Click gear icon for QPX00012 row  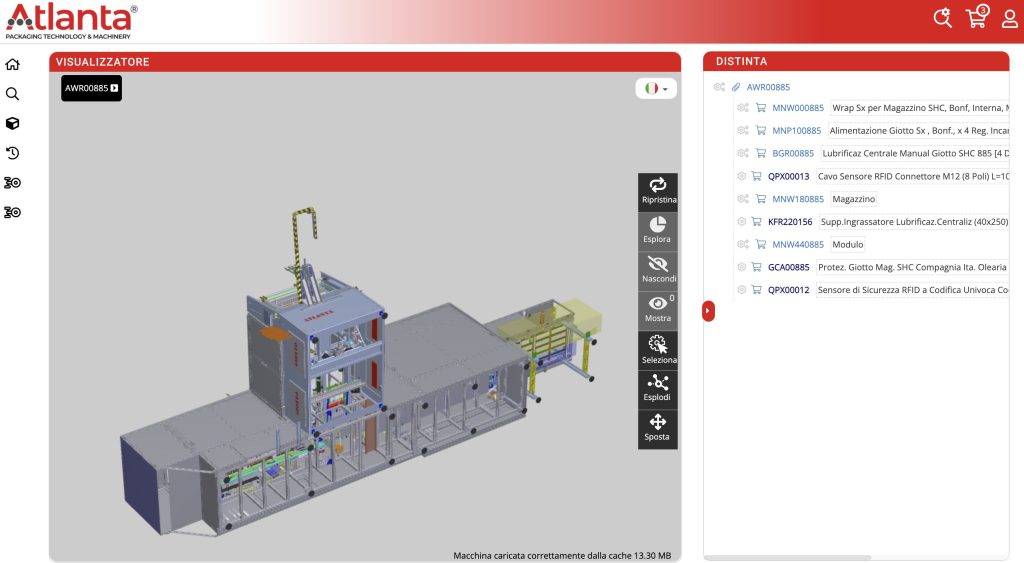[x=741, y=290]
